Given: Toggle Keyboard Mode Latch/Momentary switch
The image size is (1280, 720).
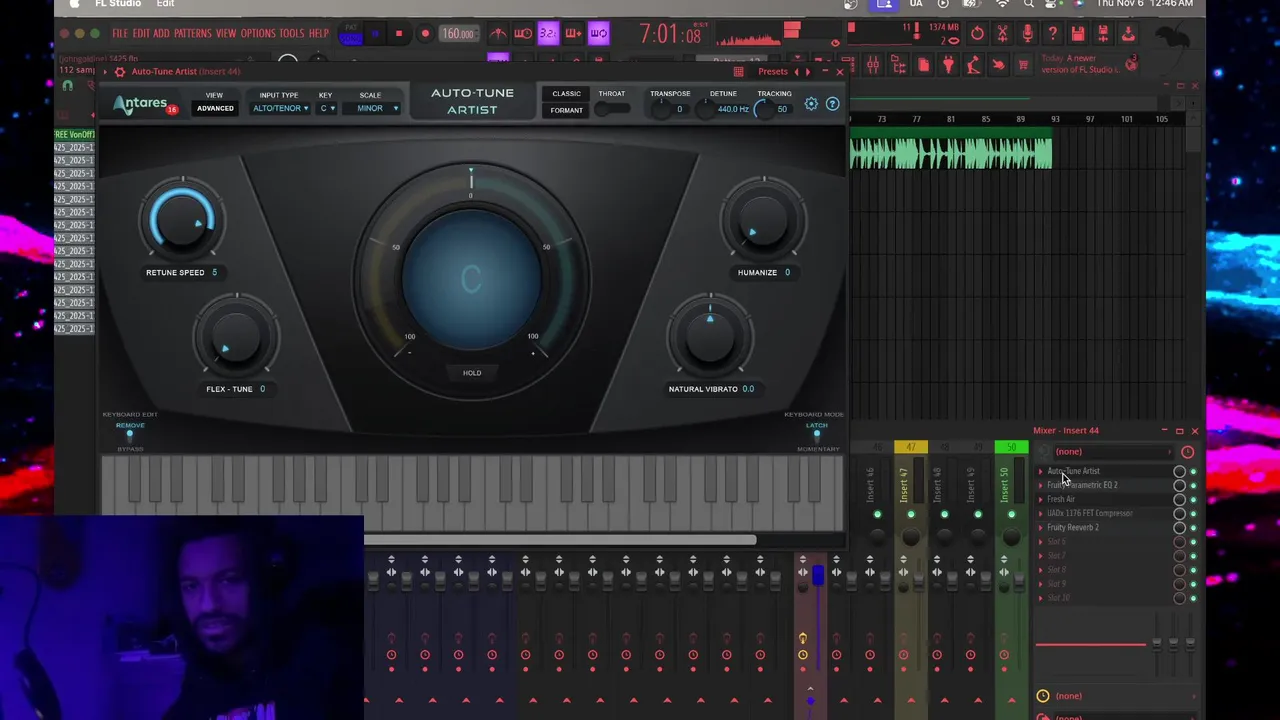Looking at the screenshot, I should (x=817, y=437).
